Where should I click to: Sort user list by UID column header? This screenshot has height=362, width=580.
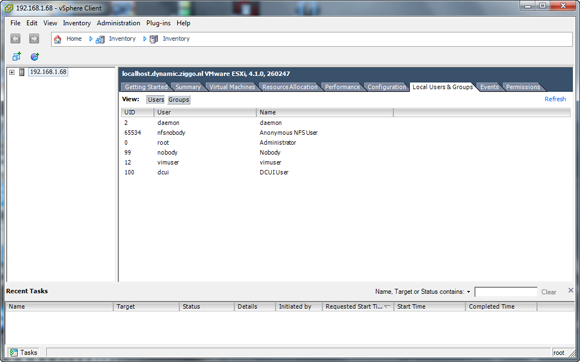(x=137, y=112)
